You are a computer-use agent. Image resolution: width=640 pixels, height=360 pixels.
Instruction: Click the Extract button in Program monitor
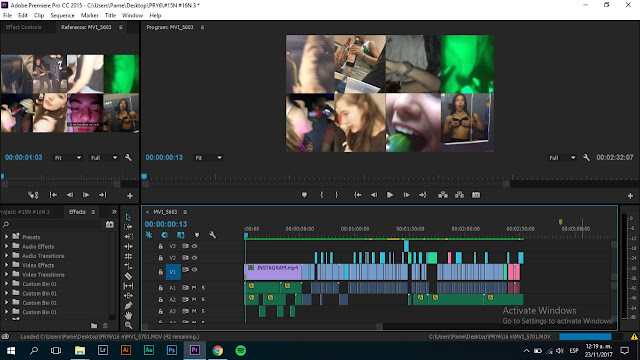point(459,195)
